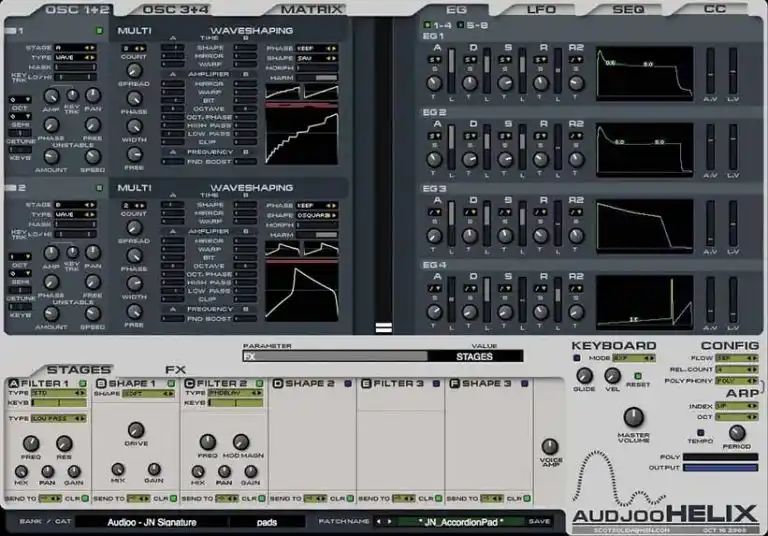Click the Filter 1 RES knob
The height and width of the screenshot is (536, 768).
pyautogui.click(x=64, y=443)
